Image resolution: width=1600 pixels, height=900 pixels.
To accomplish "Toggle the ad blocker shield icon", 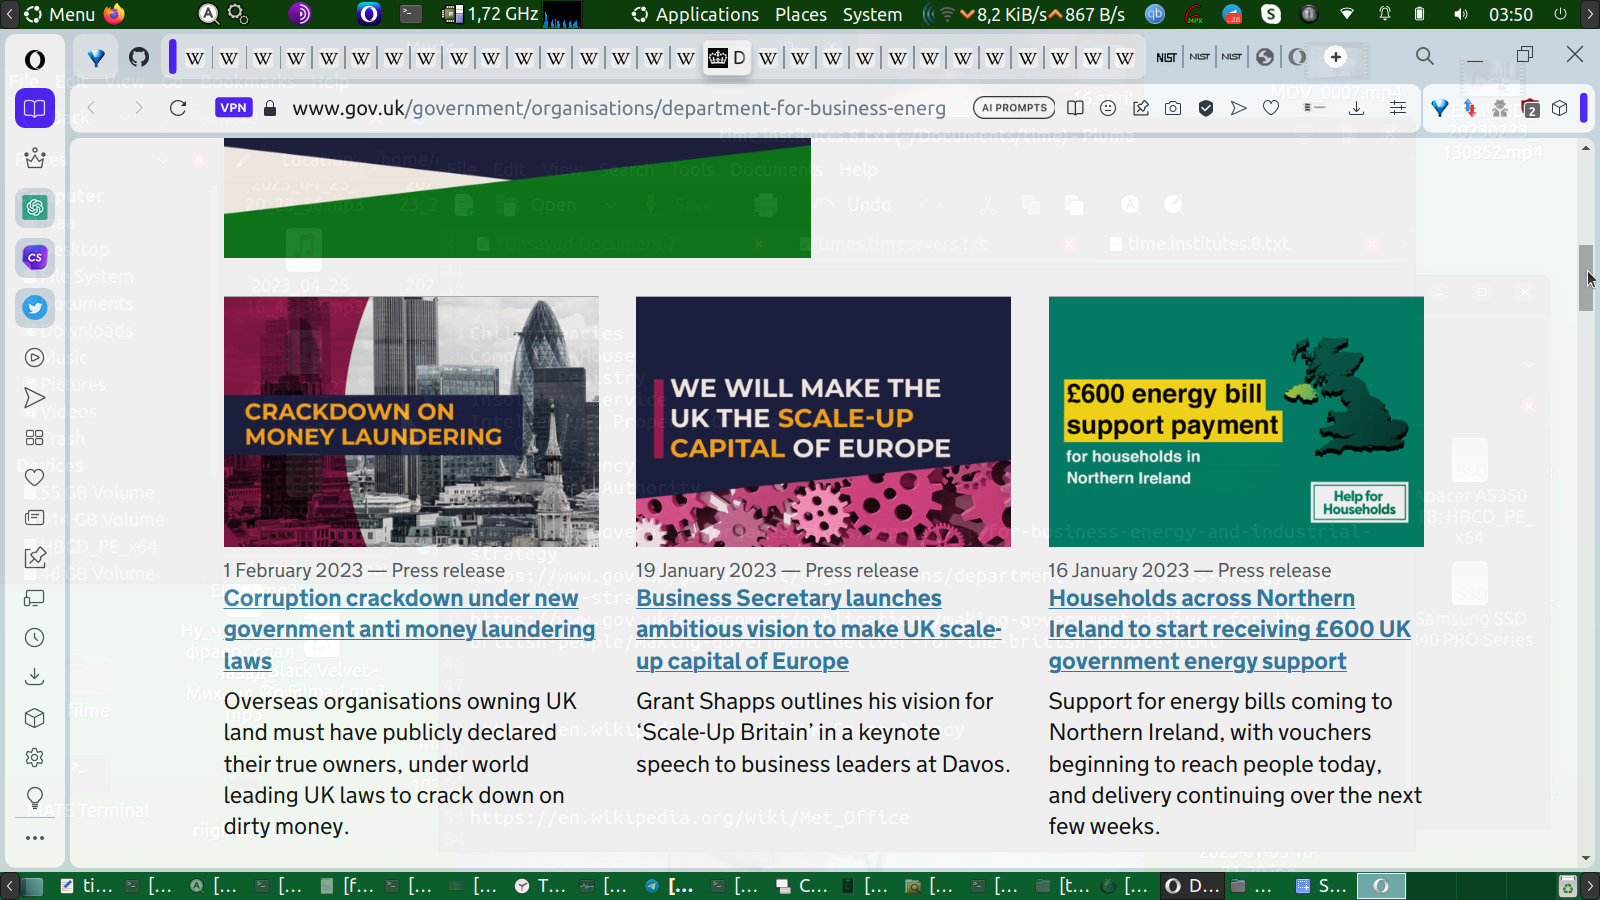I will 1206,108.
